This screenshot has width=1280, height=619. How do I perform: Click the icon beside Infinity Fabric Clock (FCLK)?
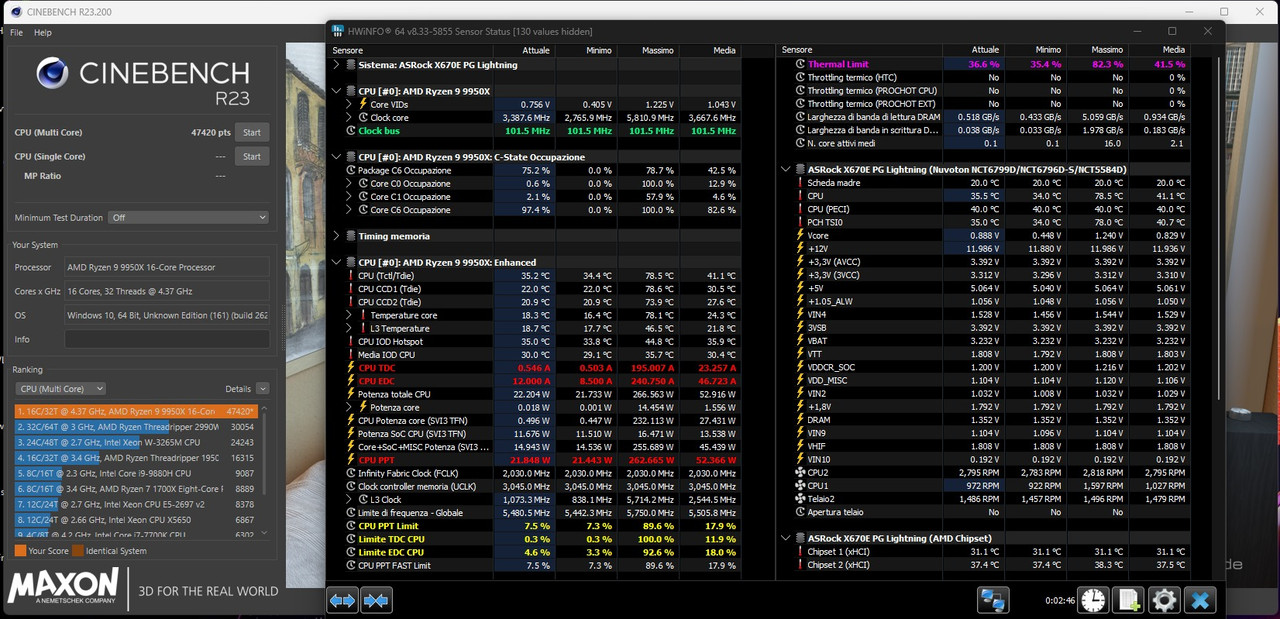tap(351, 473)
